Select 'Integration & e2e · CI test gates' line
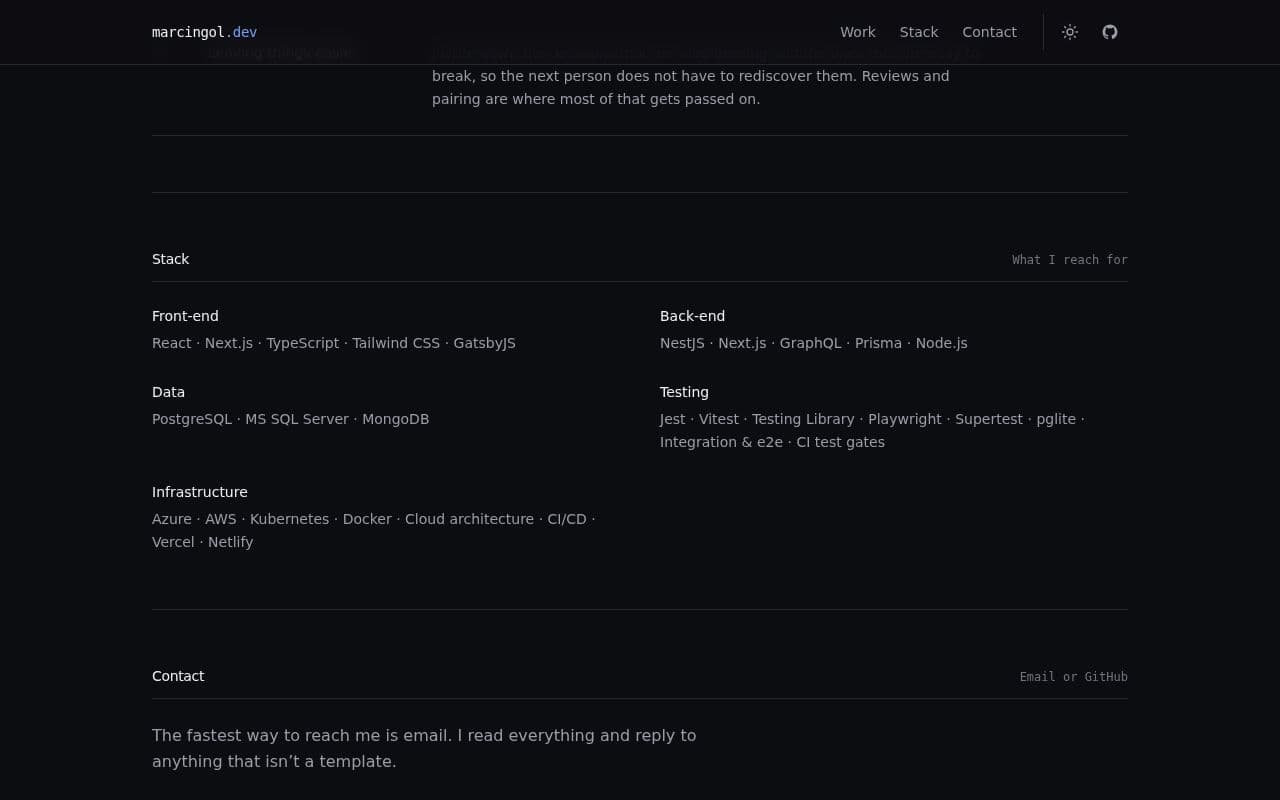 pyautogui.click(x=772, y=442)
